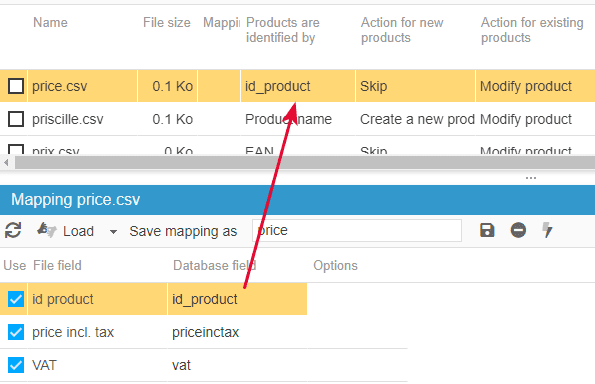
Task: Open the Load dropdown arrow
Action: [x=113, y=231]
